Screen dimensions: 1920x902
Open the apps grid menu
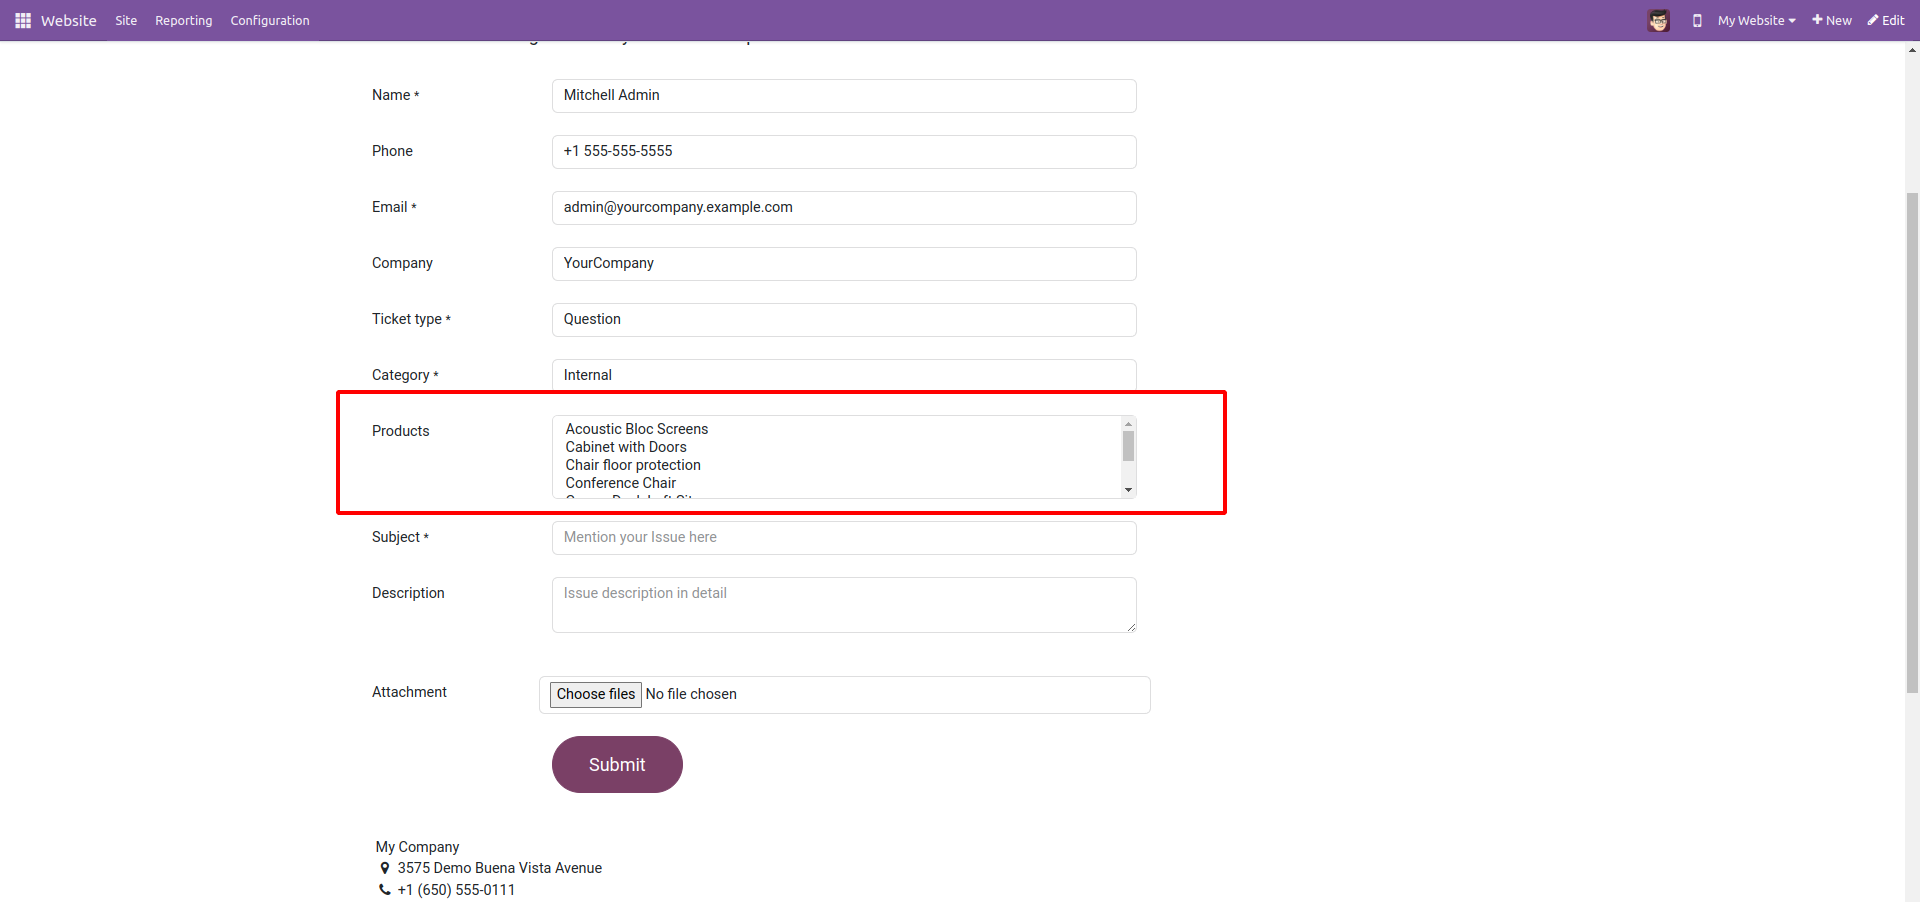(x=23, y=20)
